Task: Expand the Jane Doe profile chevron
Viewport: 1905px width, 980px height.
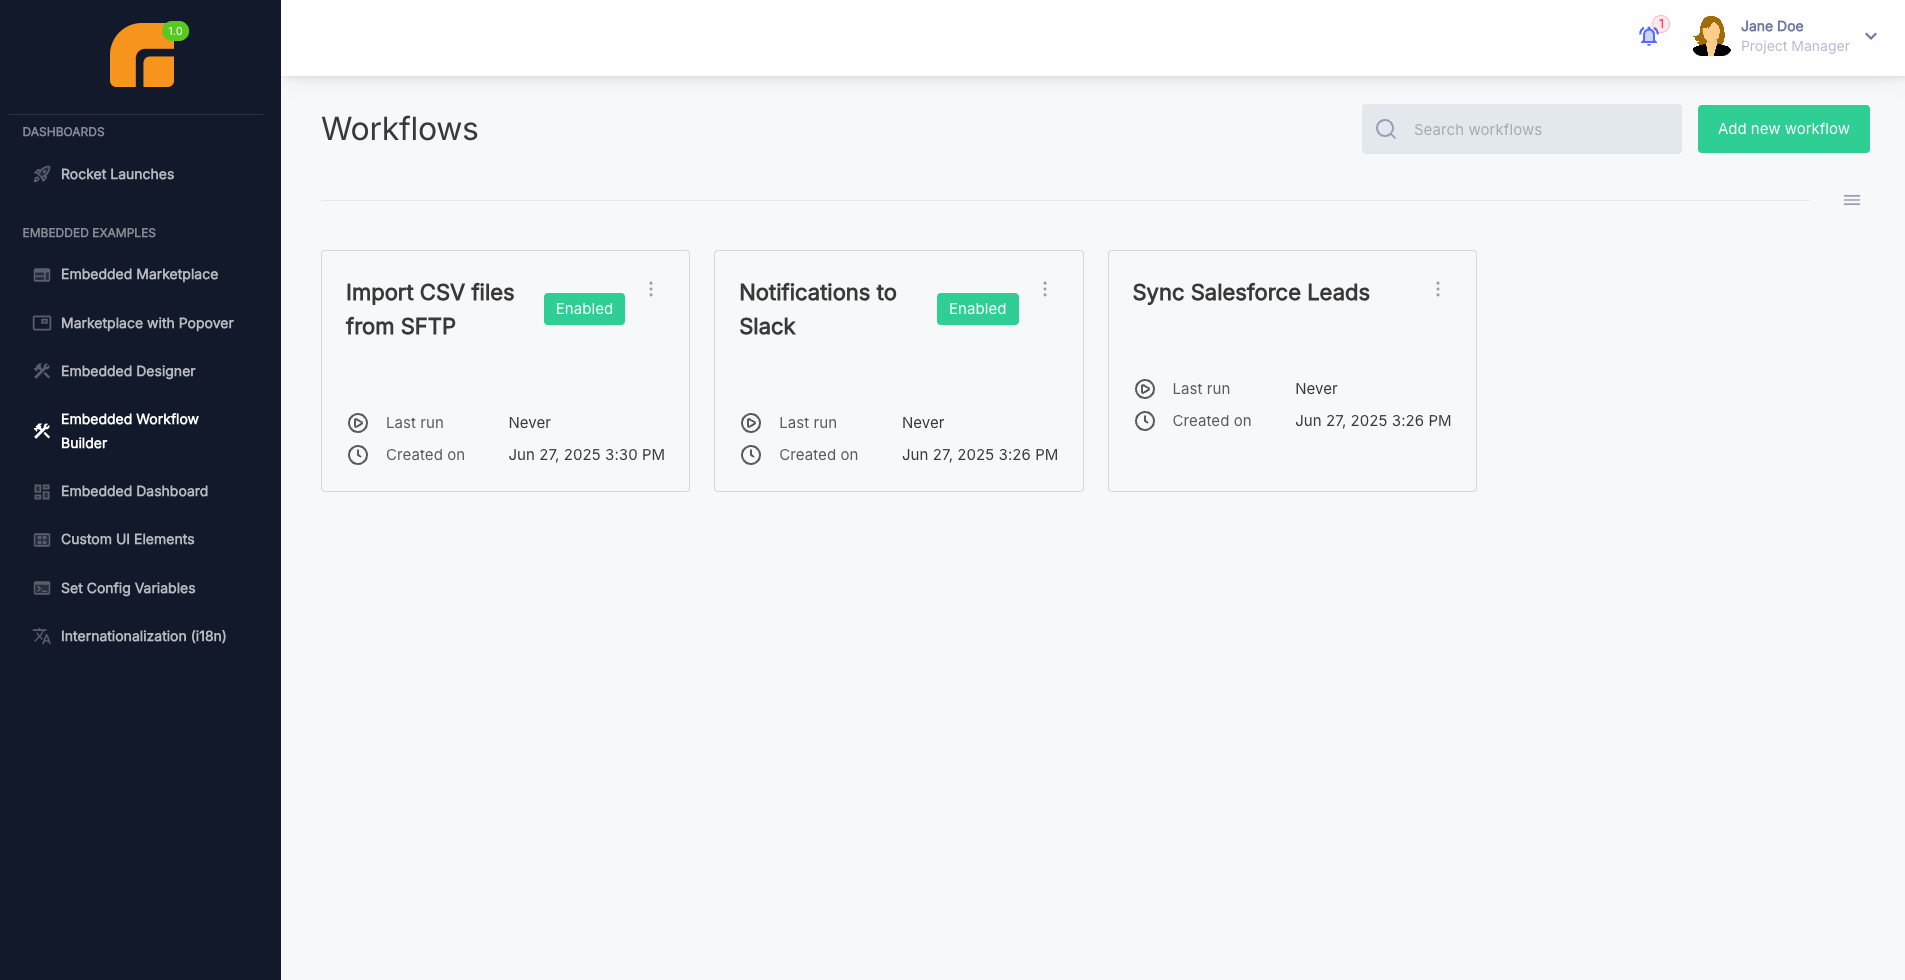Action: tap(1869, 37)
